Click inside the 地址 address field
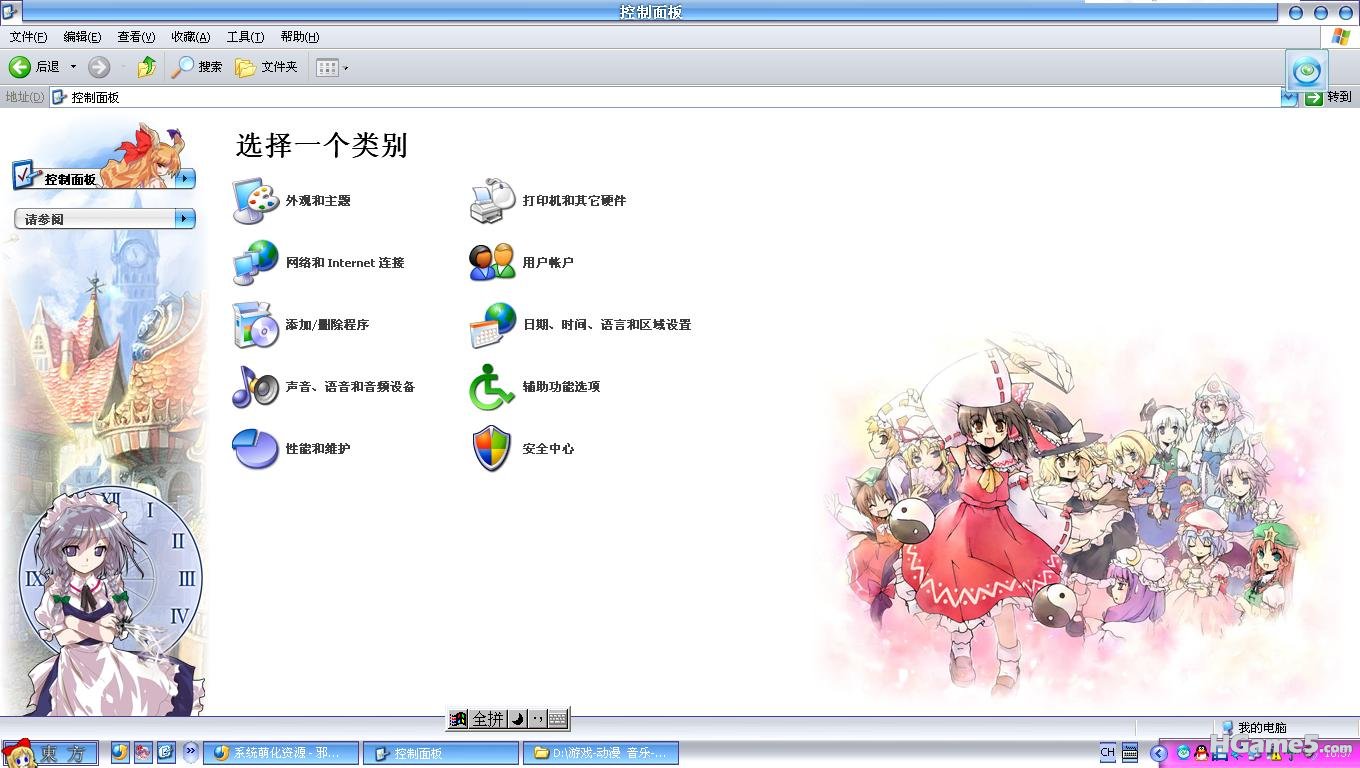1360x768 pixels. (665, 97)
